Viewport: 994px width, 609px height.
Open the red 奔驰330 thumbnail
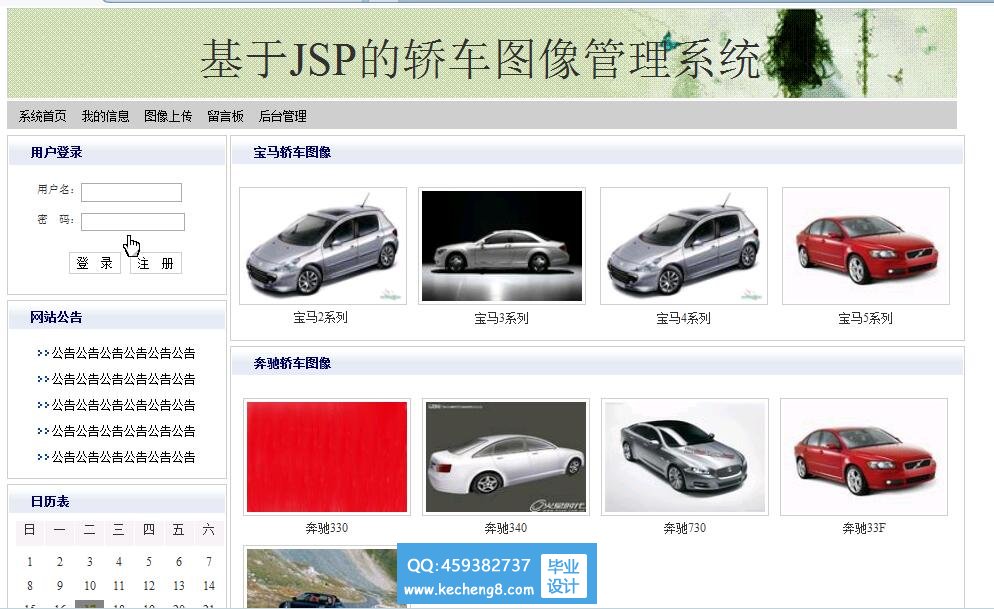click(x=327, y=457)
